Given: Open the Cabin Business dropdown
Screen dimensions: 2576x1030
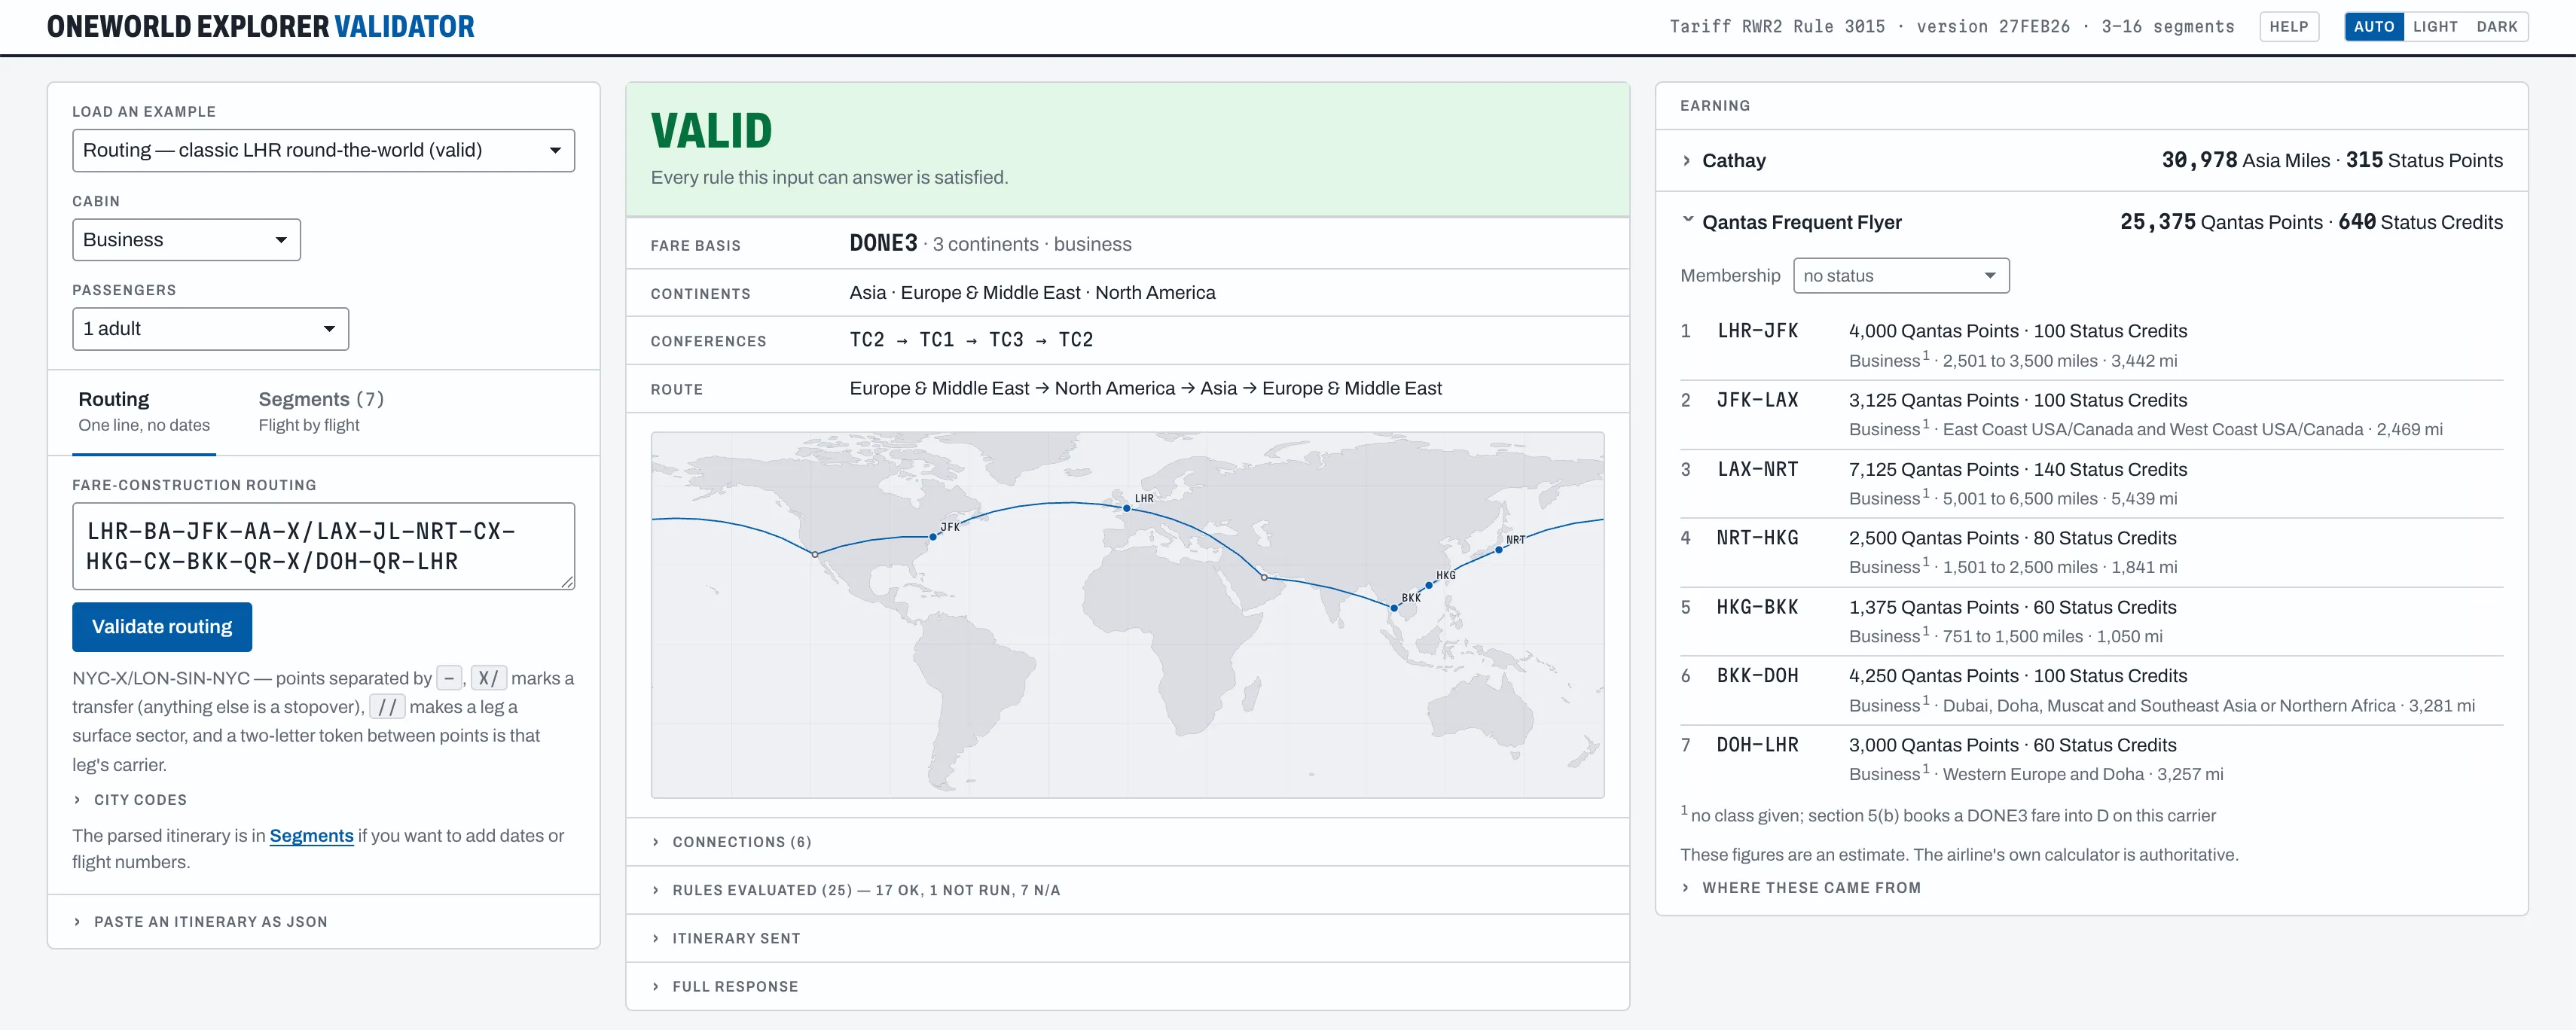Looking at the screenshot, I should [x=186, y=240].
